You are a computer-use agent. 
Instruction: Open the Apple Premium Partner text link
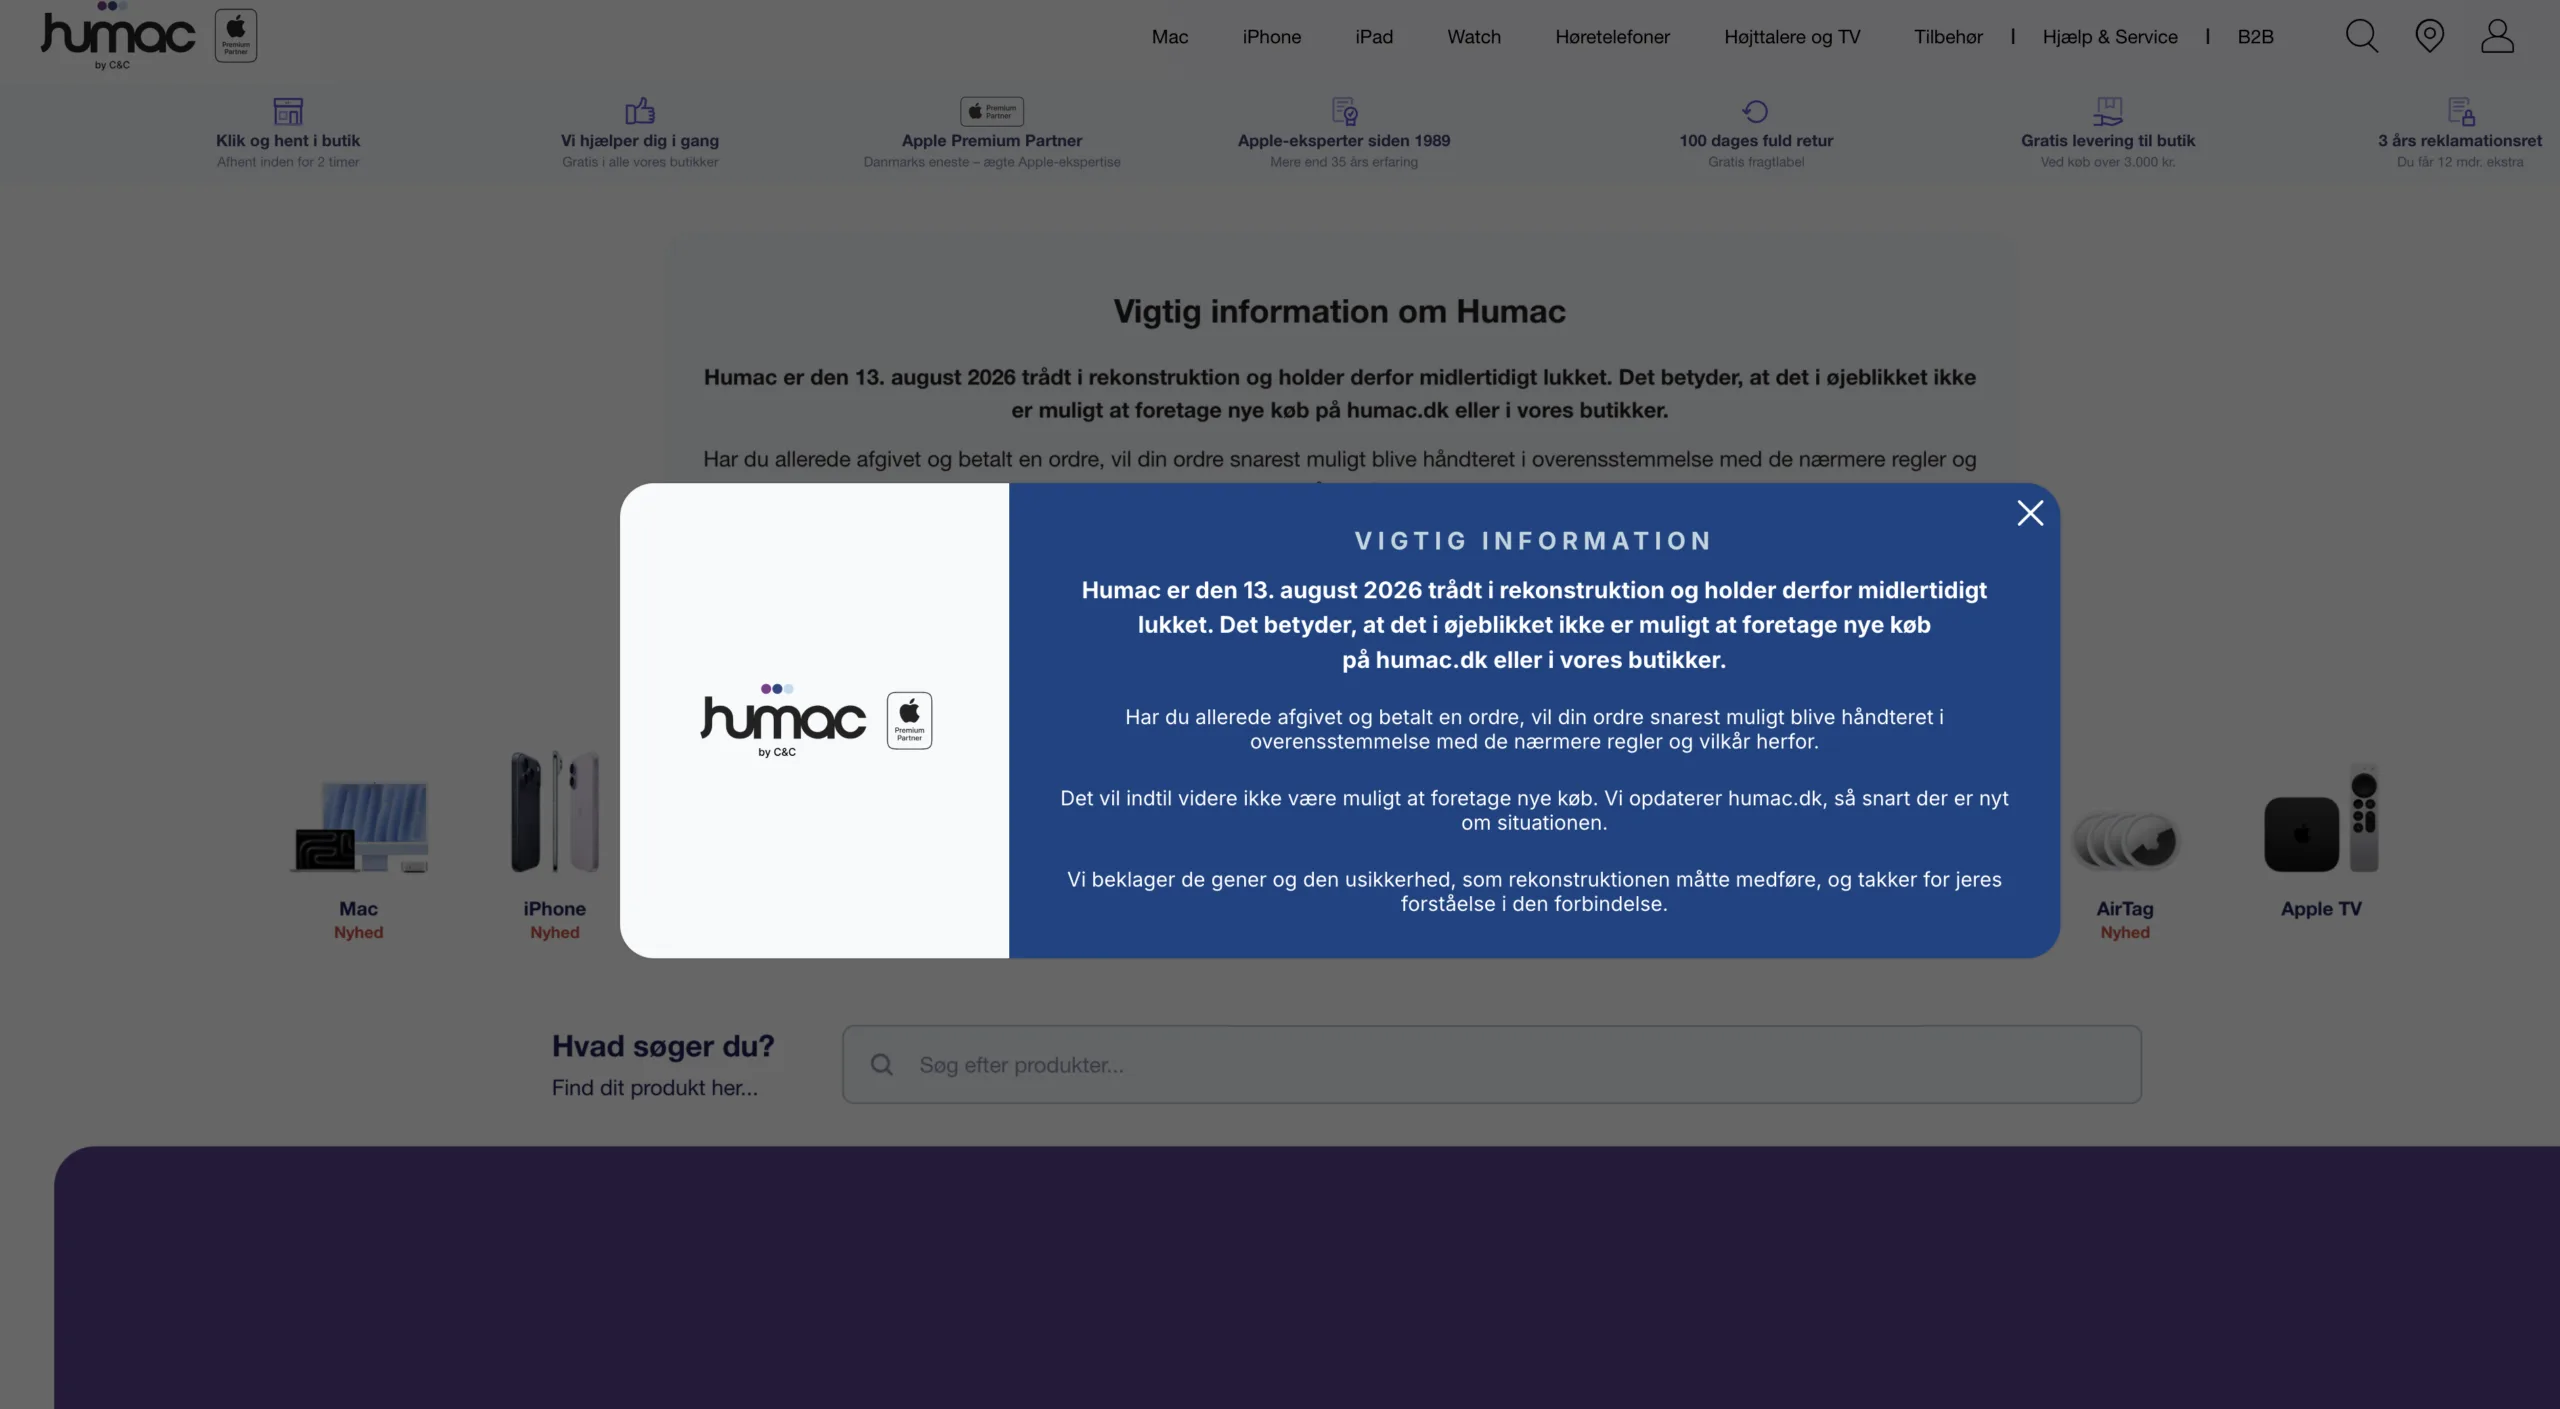[992, 141]
